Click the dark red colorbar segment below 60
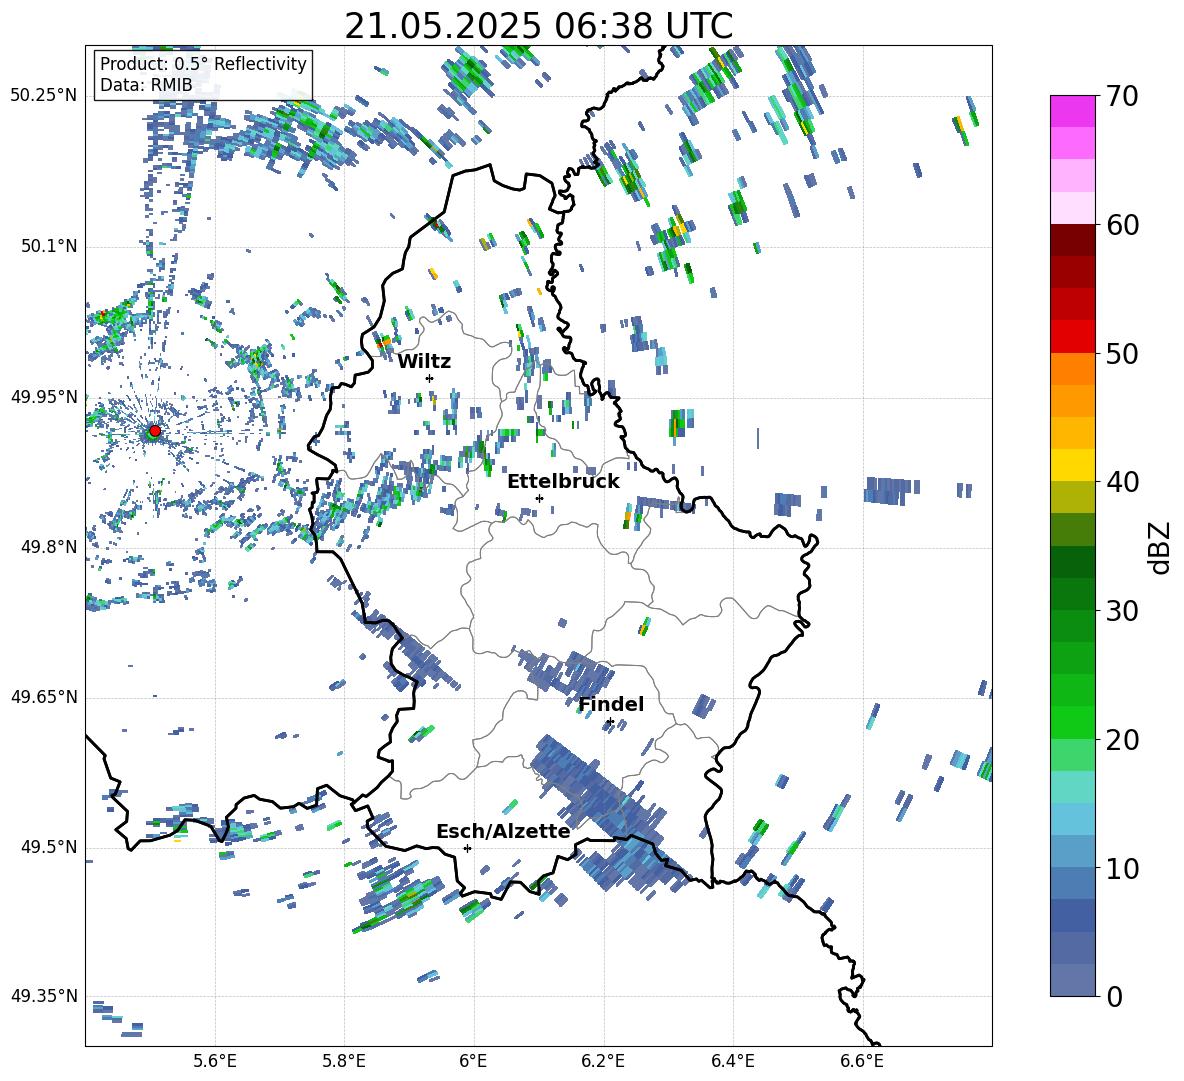Screen dimensions: 1184x1081 tap(1072, 240)
